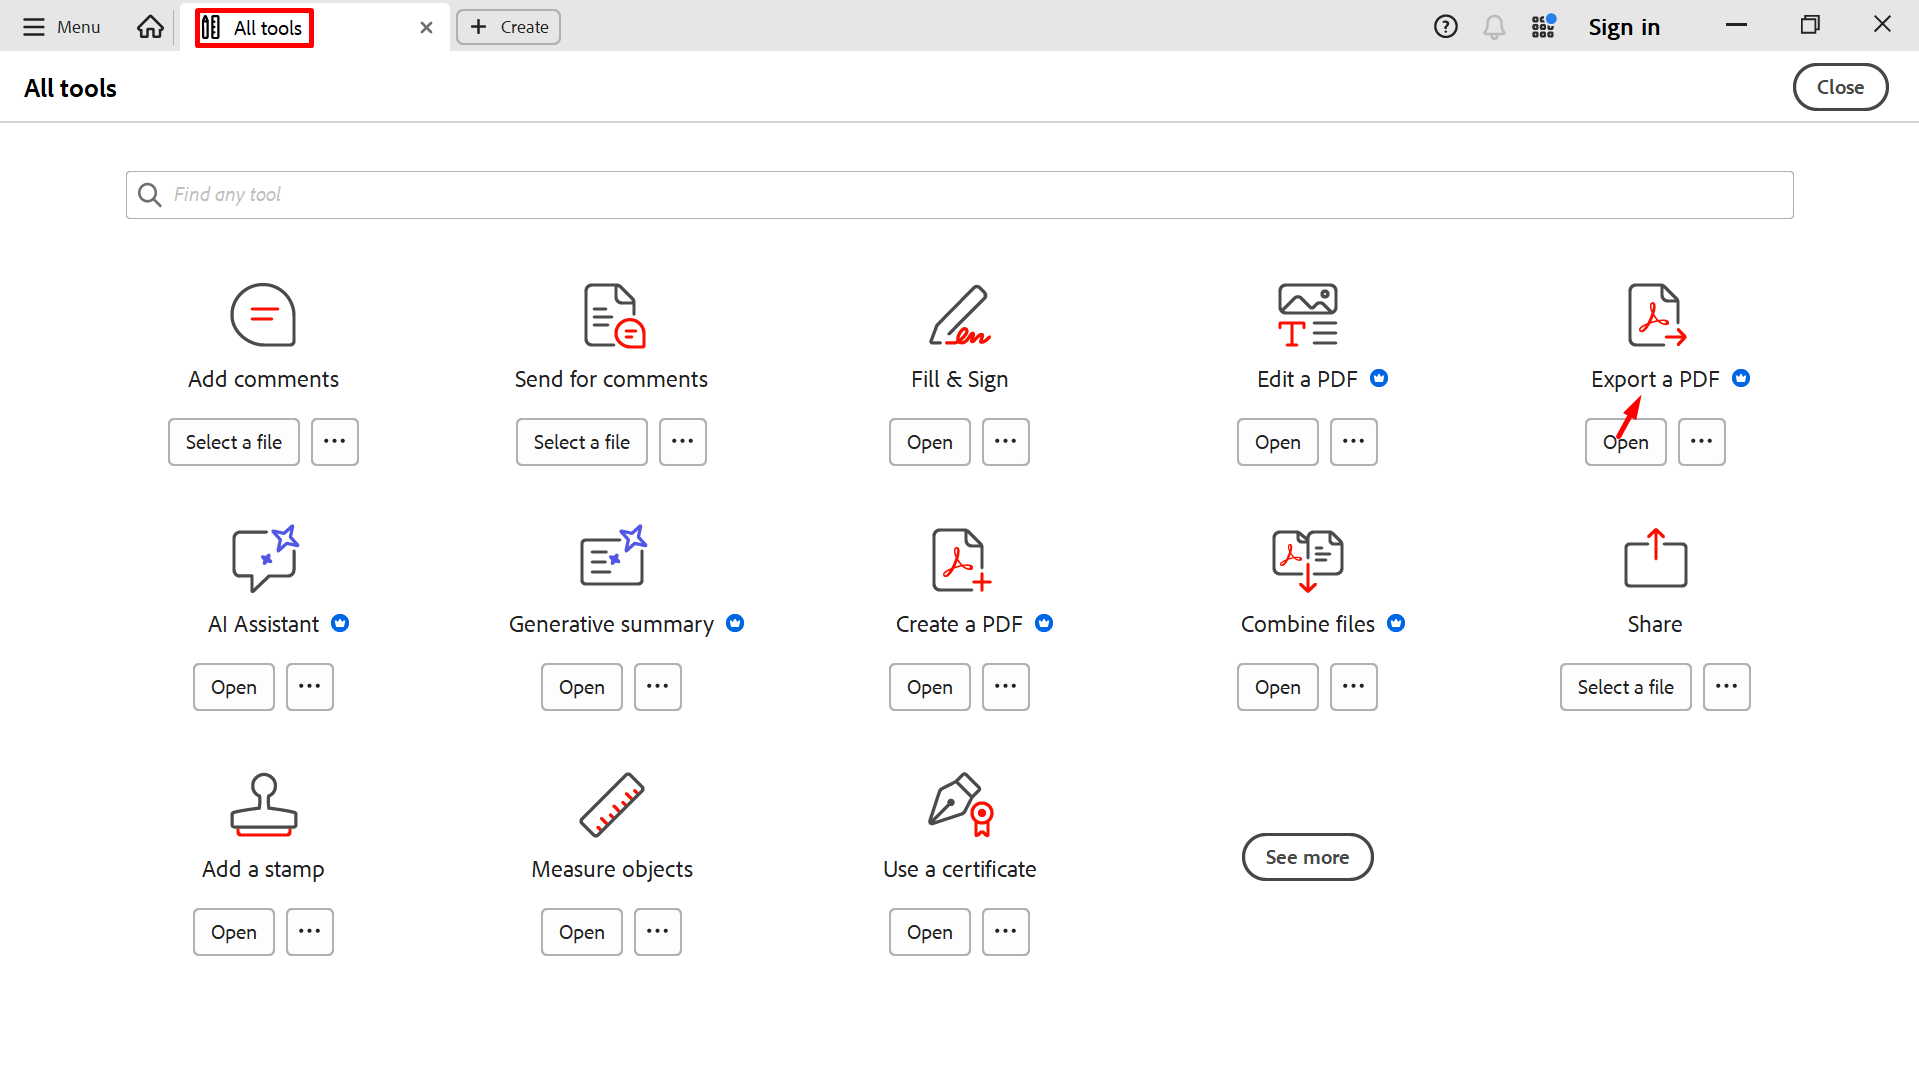This screenshot has width=1919, height=1079.
Task: Click the Create a PDF icon
Action: tap(961, 560)
